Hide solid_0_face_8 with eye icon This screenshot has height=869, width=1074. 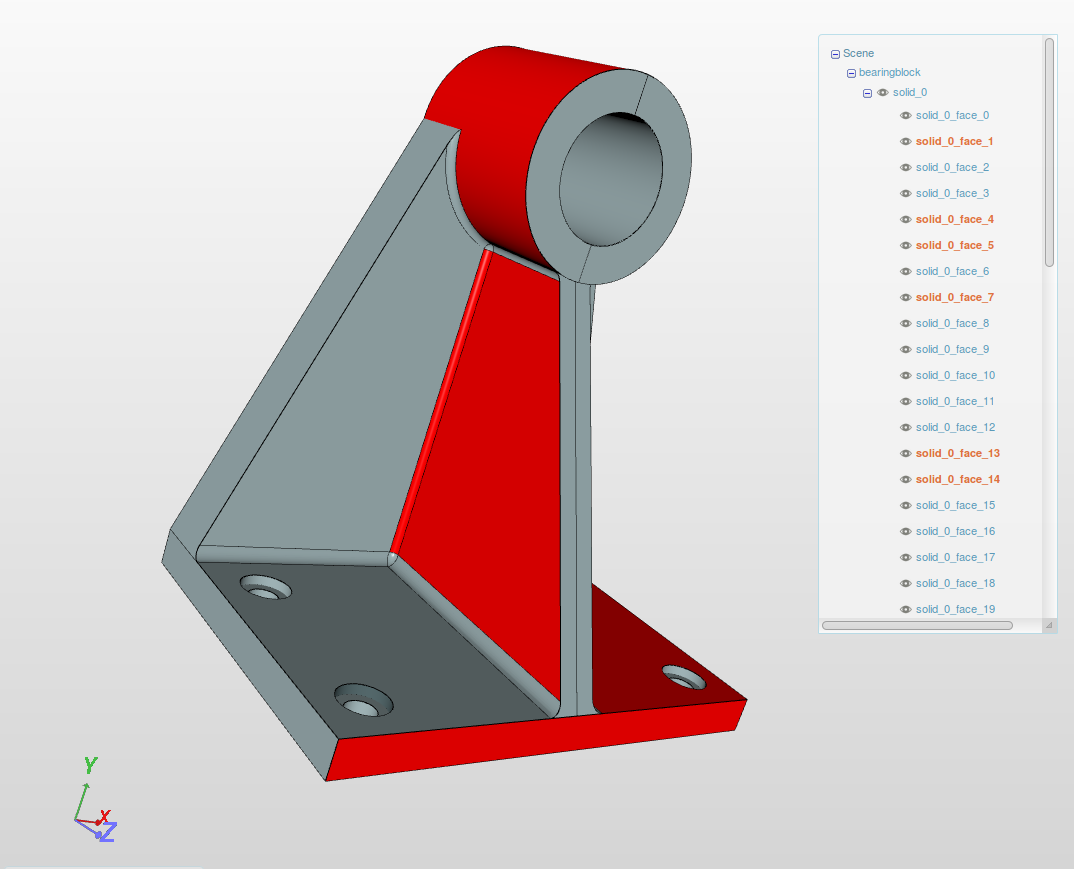906,324
